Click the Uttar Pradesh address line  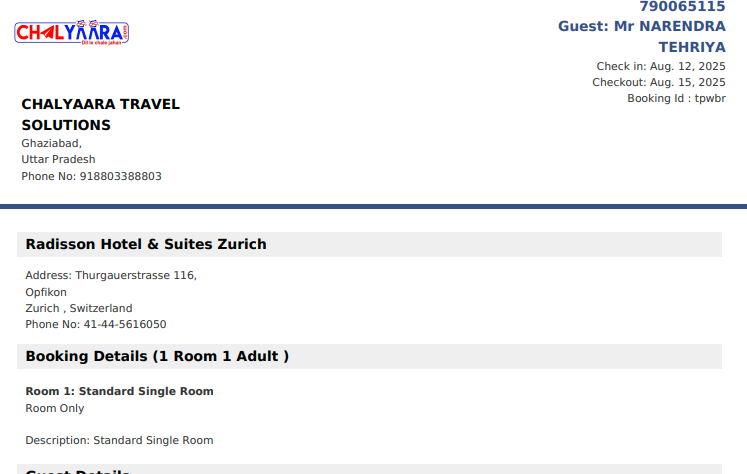pyautogui.click(x=58, y=160)
